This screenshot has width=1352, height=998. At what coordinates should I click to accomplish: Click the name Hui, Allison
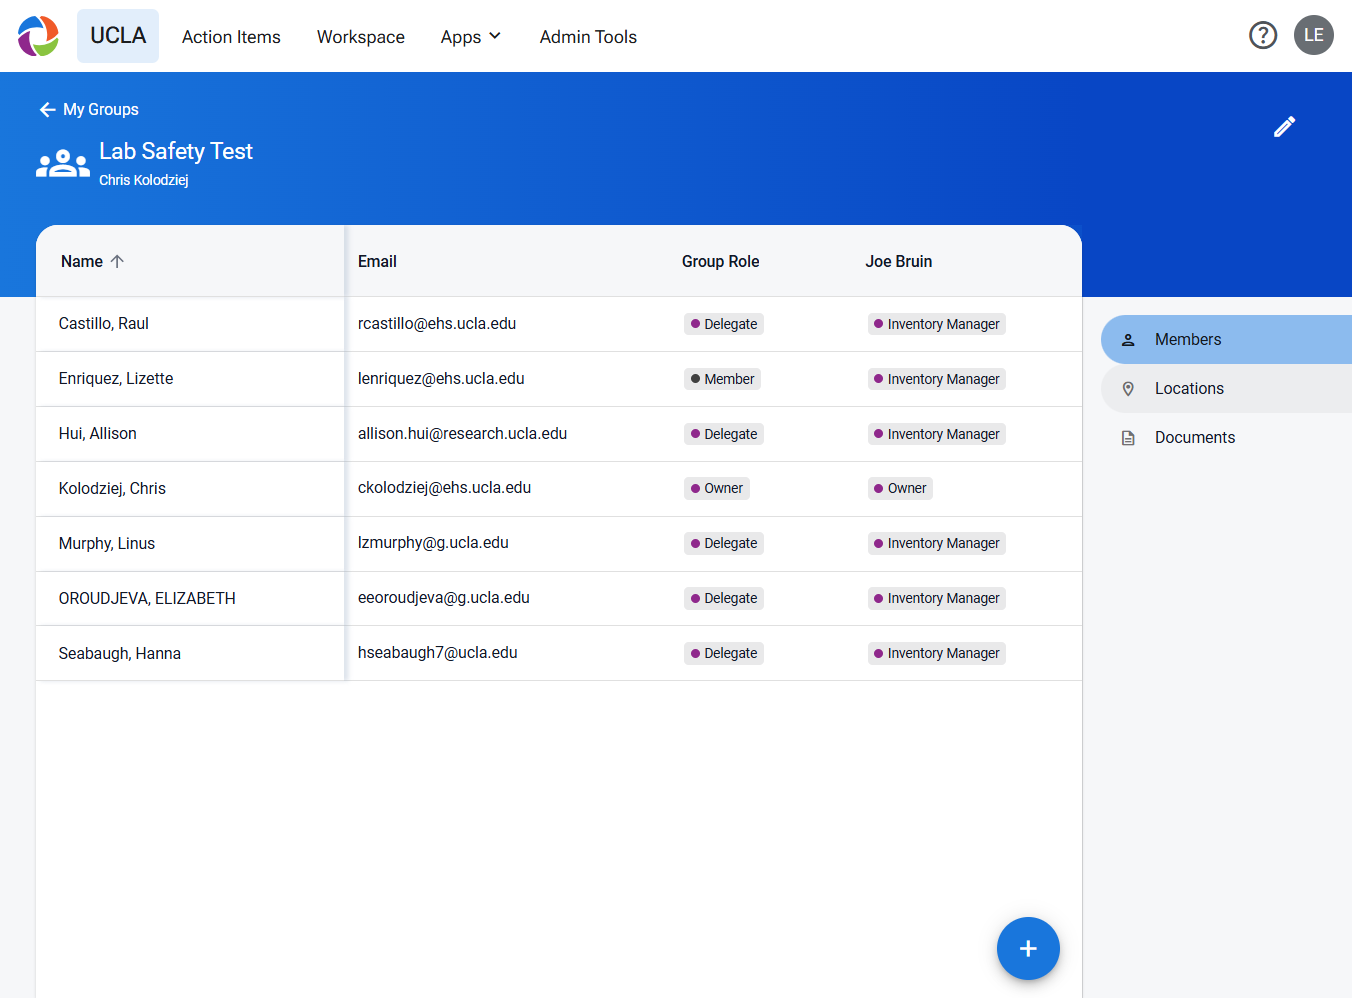click(98, 434)
